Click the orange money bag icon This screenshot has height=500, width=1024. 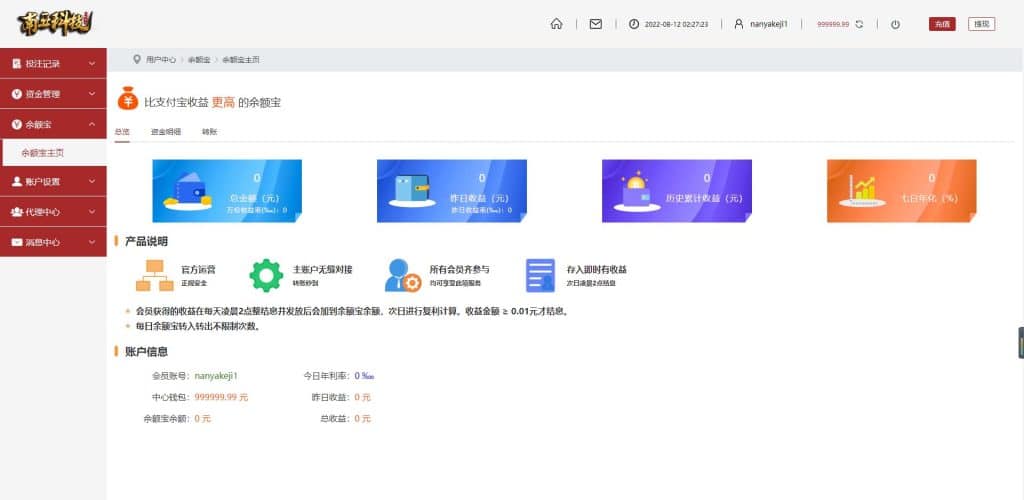click(x=128, y=99)
